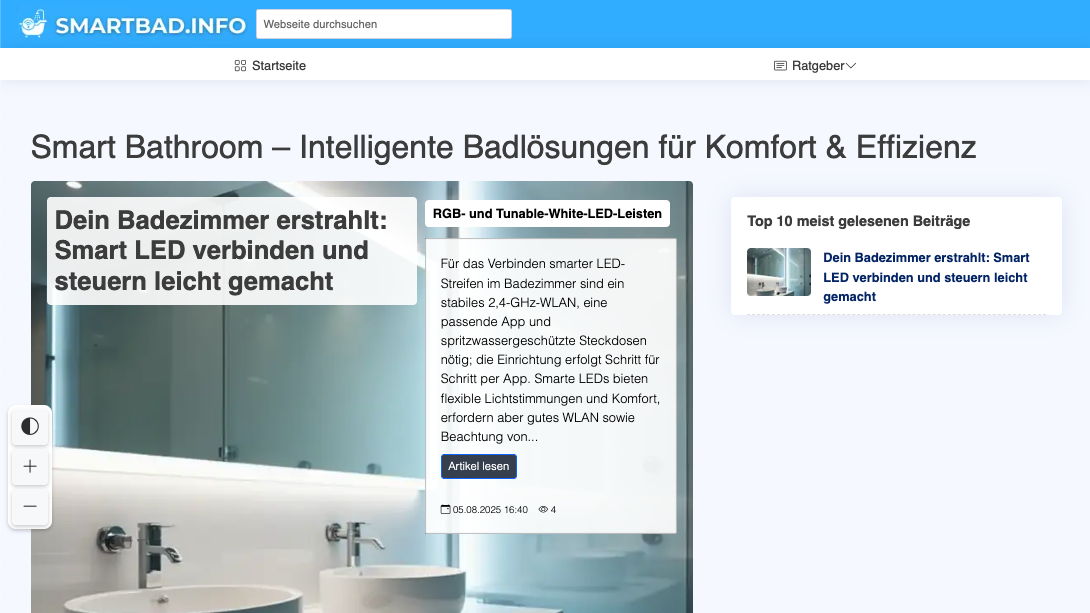
Task: Click the featured Smart LED headline
Action: tap(221, 250)
